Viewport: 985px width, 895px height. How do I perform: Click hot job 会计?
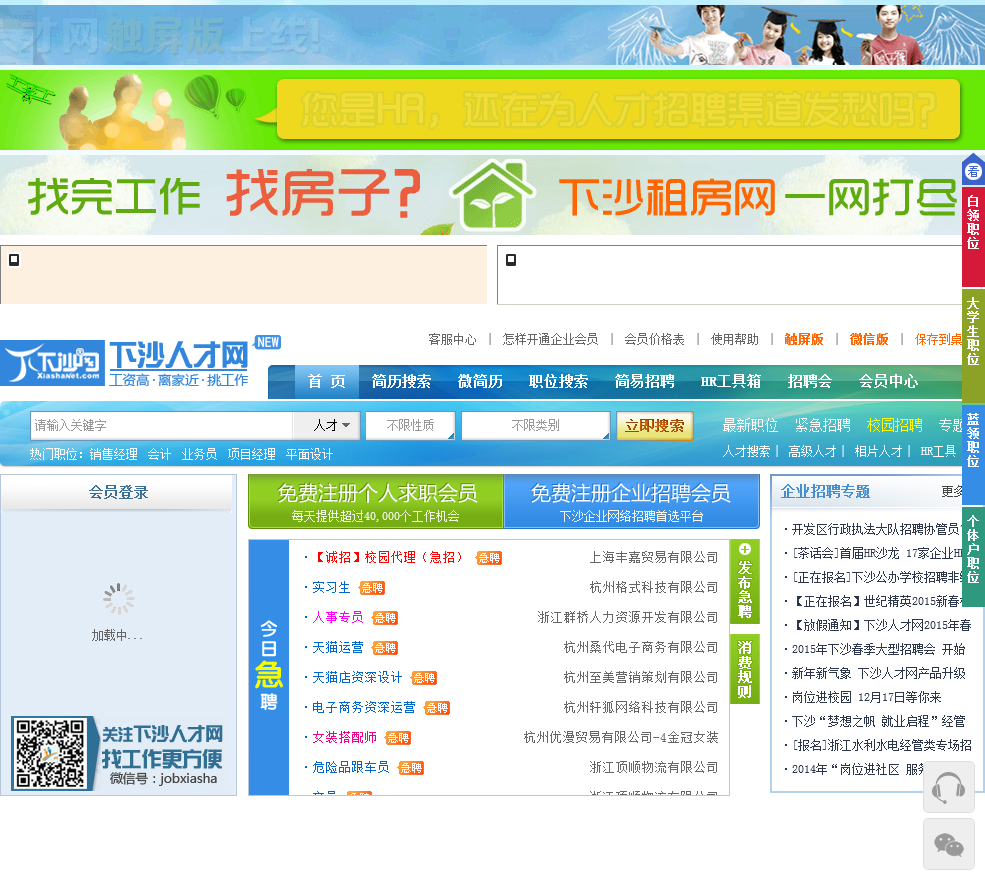159,455
